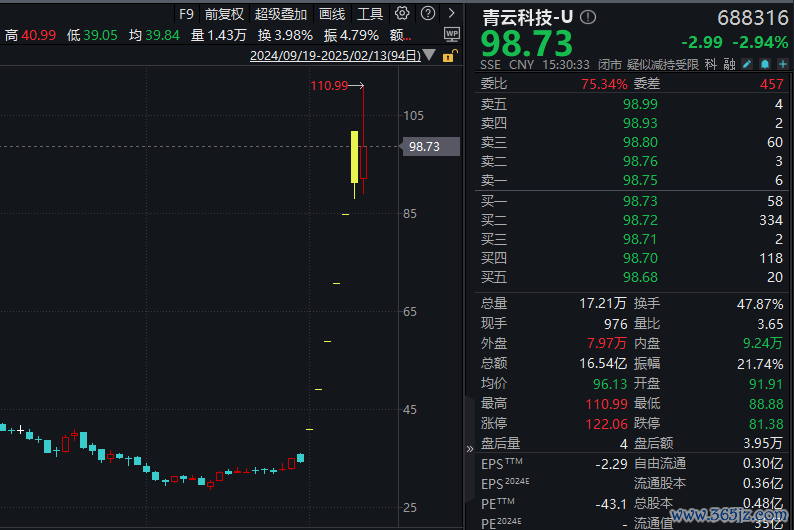794x530 pixels.
Task: Add stock to watchlist plus icon
Action: 783,64
